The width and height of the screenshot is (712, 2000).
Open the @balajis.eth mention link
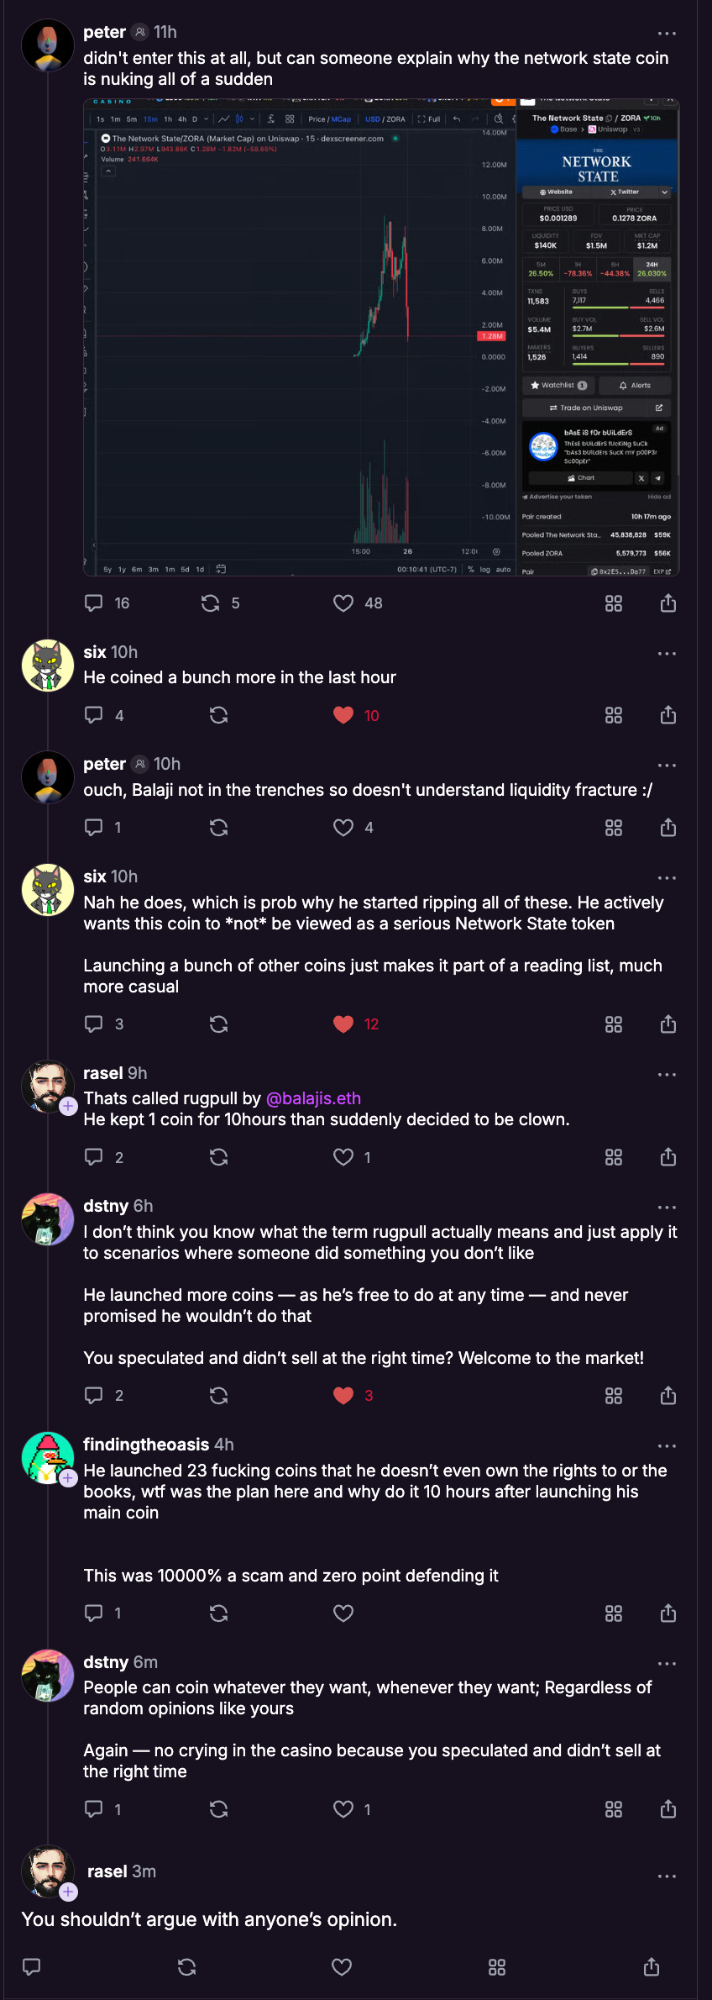point(313,1098)
